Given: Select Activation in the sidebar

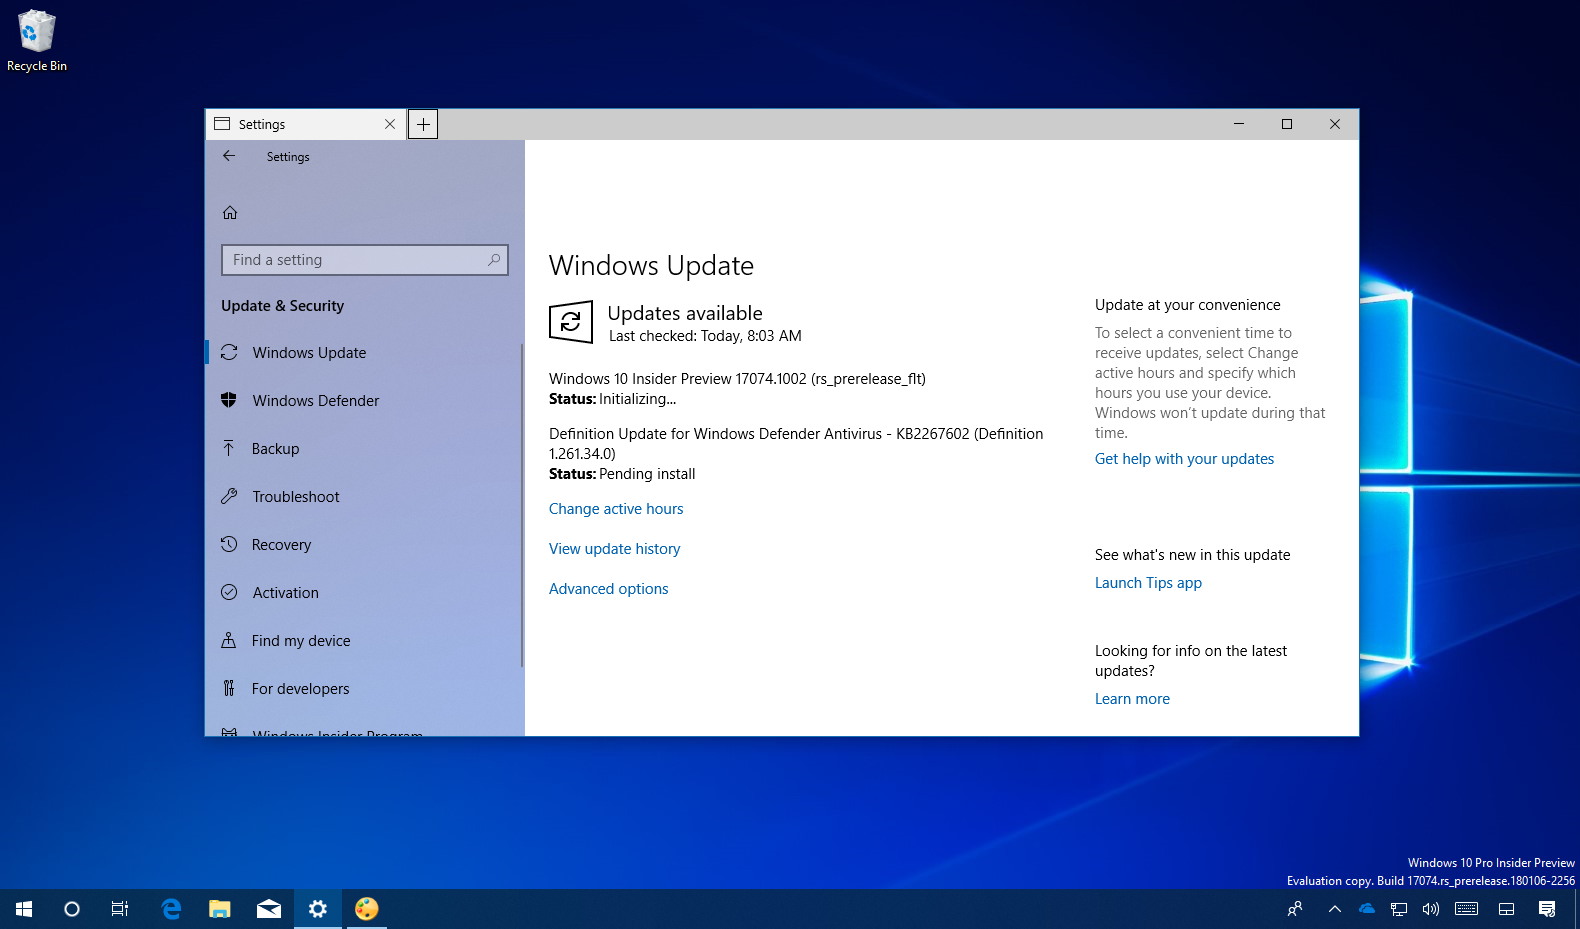Looking at the screenshot, I should [363, 592].
